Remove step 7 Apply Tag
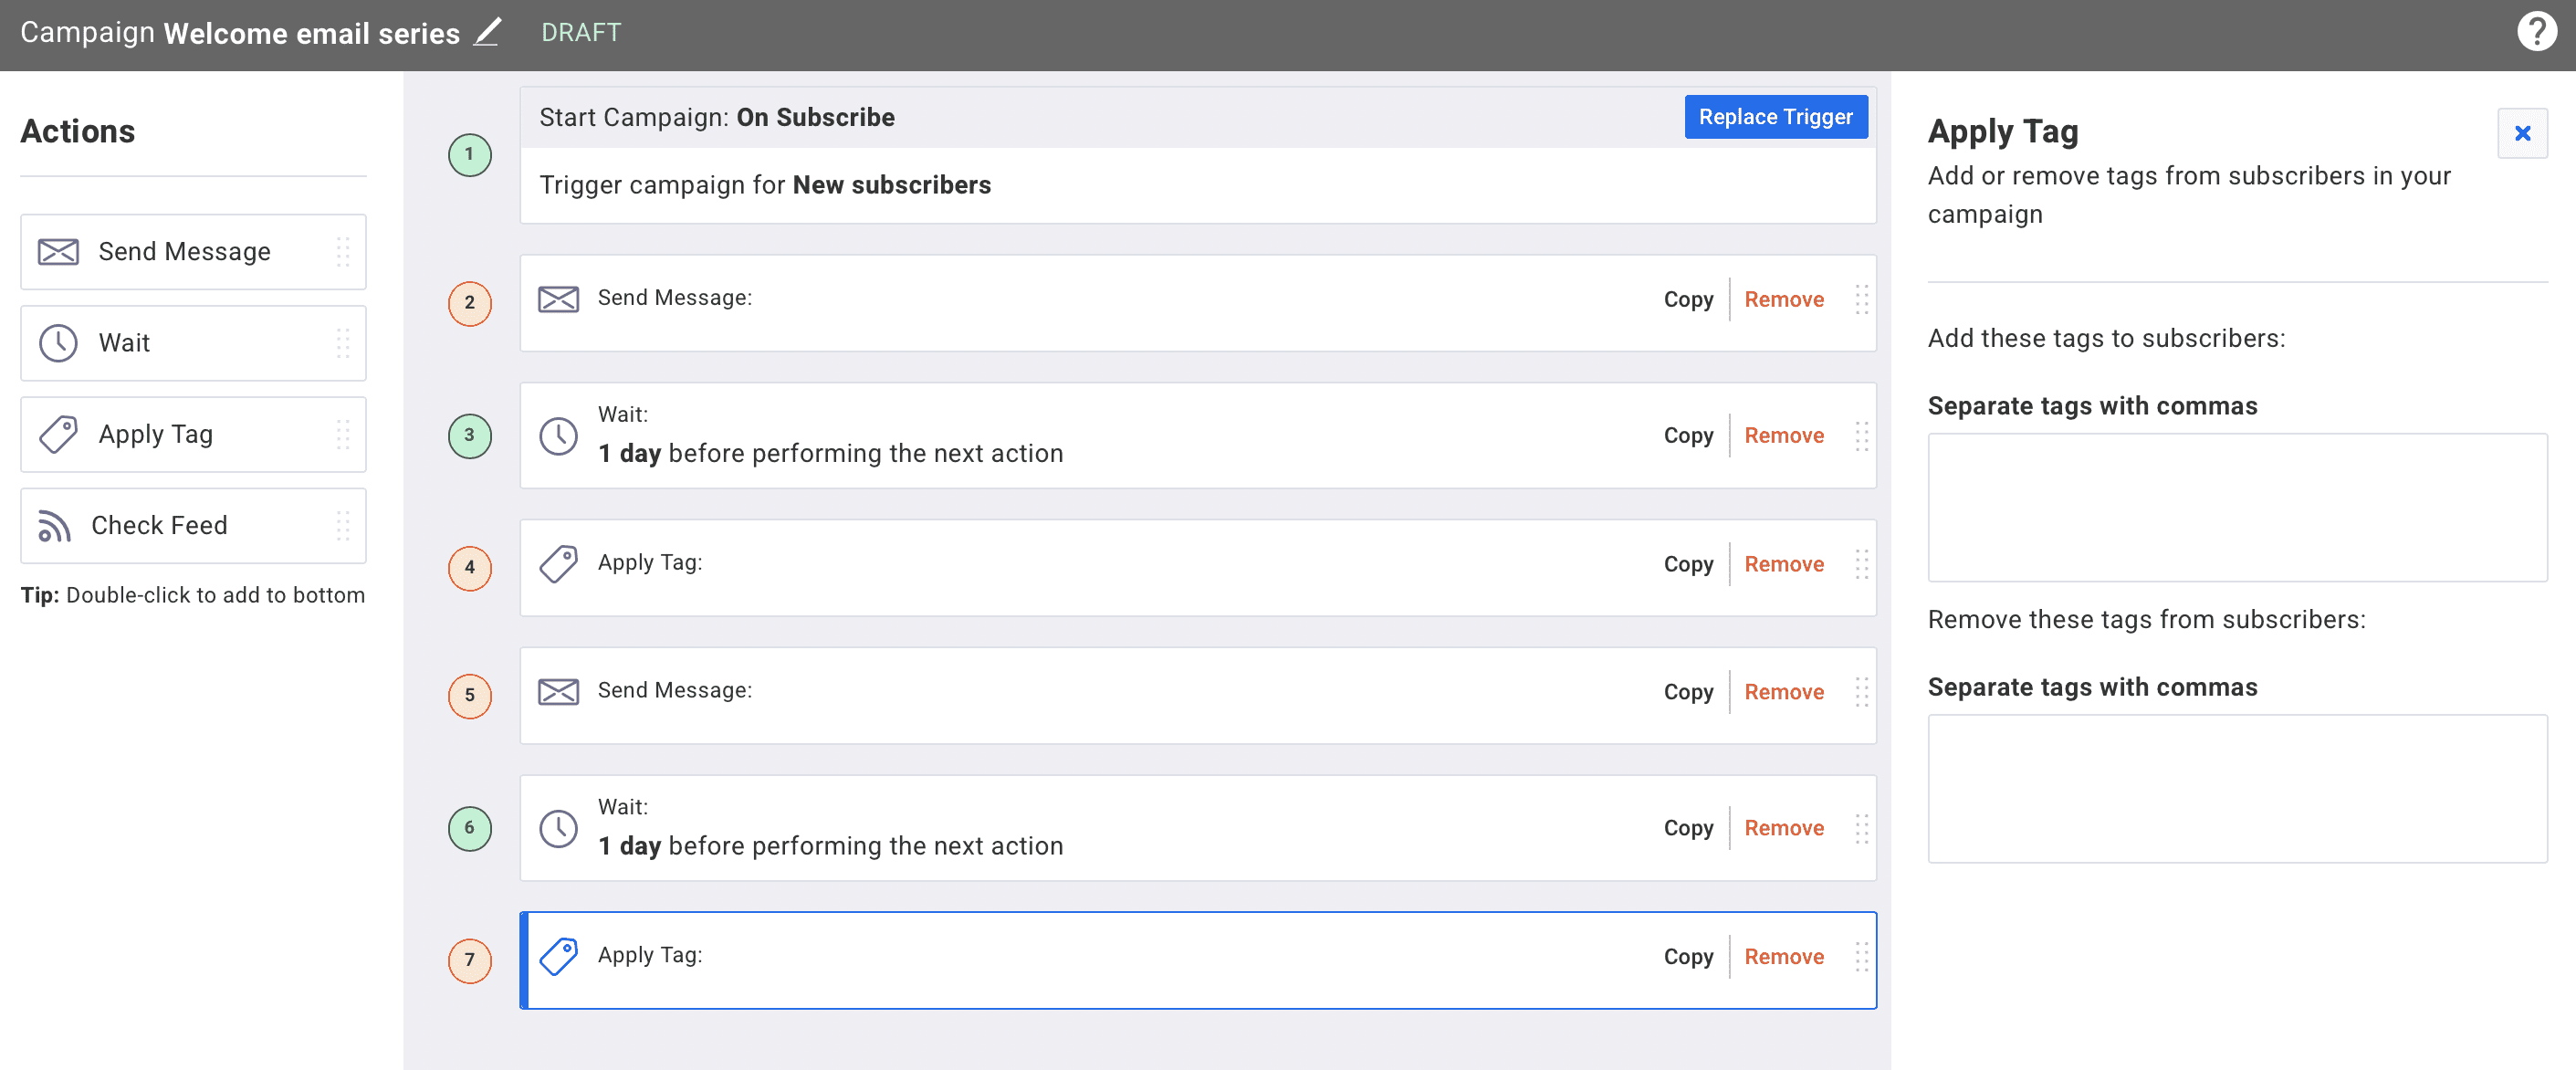 click(x=1784, y=957)
